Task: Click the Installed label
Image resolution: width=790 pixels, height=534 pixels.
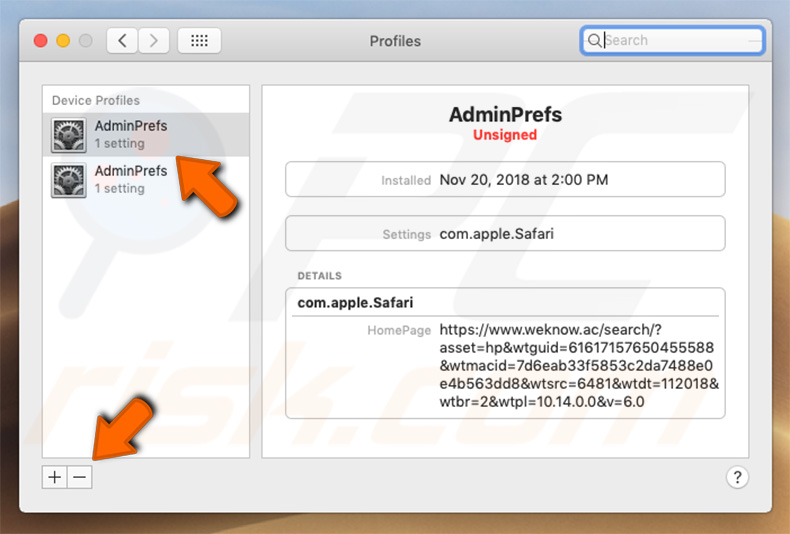Action: (x=406, y=180)
